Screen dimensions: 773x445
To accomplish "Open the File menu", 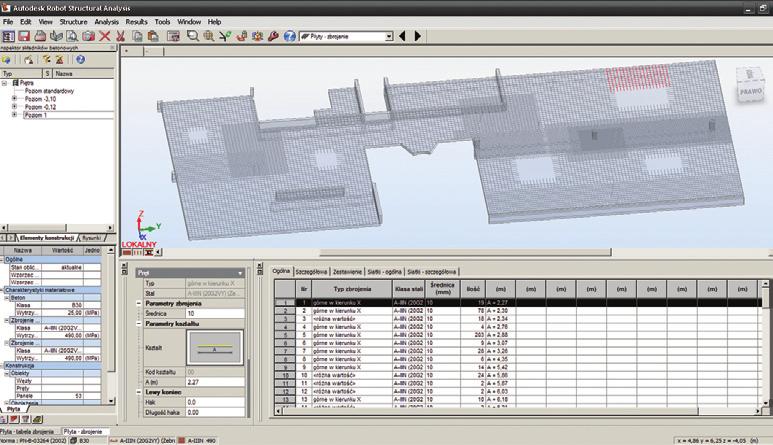I will pyautogui.click(x=8, y=22).
